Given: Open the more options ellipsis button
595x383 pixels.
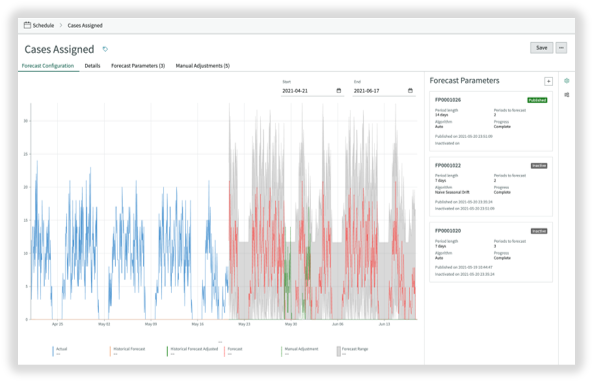Looking at the screenshot, I should point(561,48).
